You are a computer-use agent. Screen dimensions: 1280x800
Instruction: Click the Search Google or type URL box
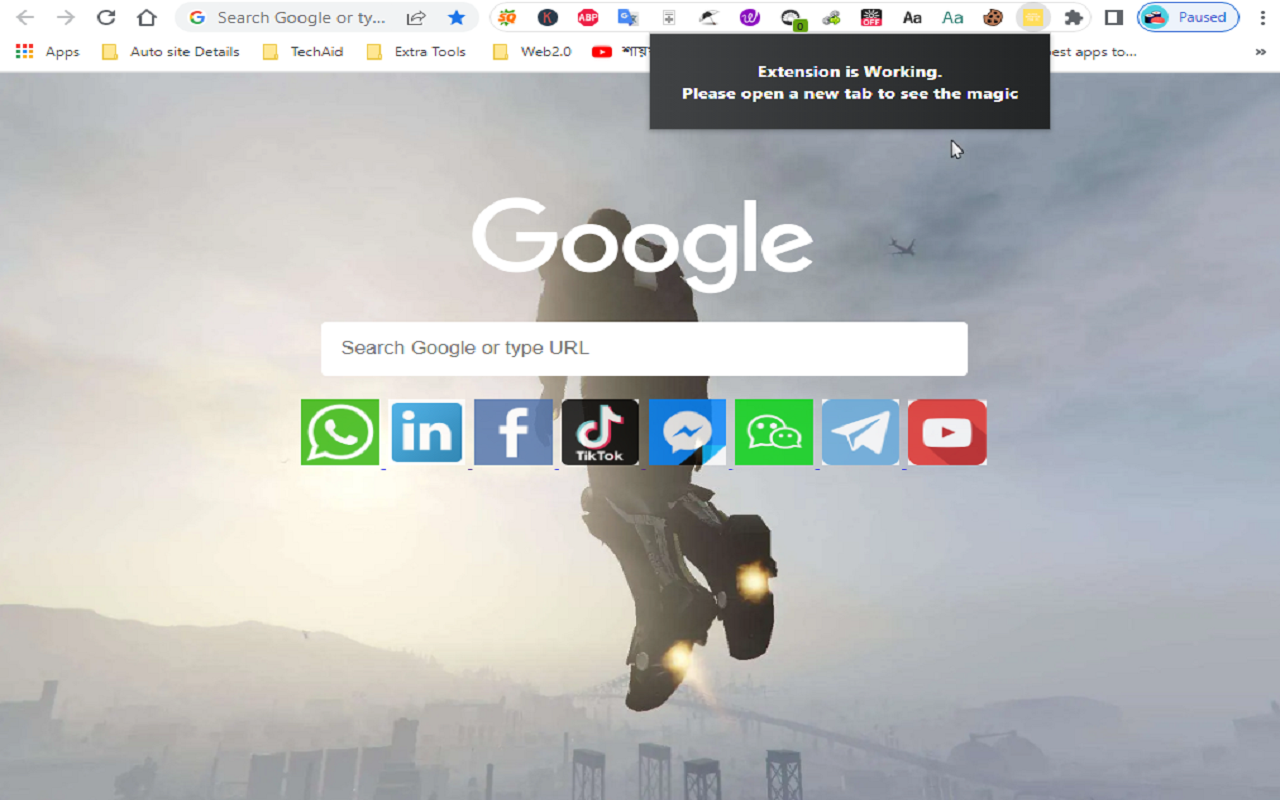tap(644, 348)
